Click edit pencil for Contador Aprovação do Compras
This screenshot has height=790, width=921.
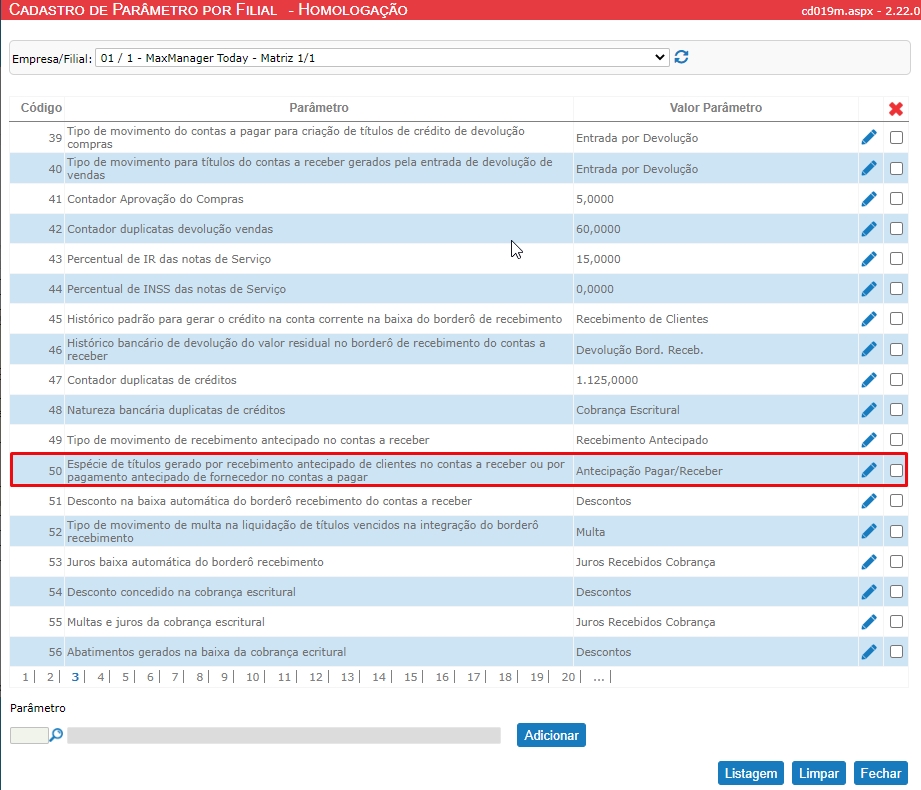pos(869,199)
